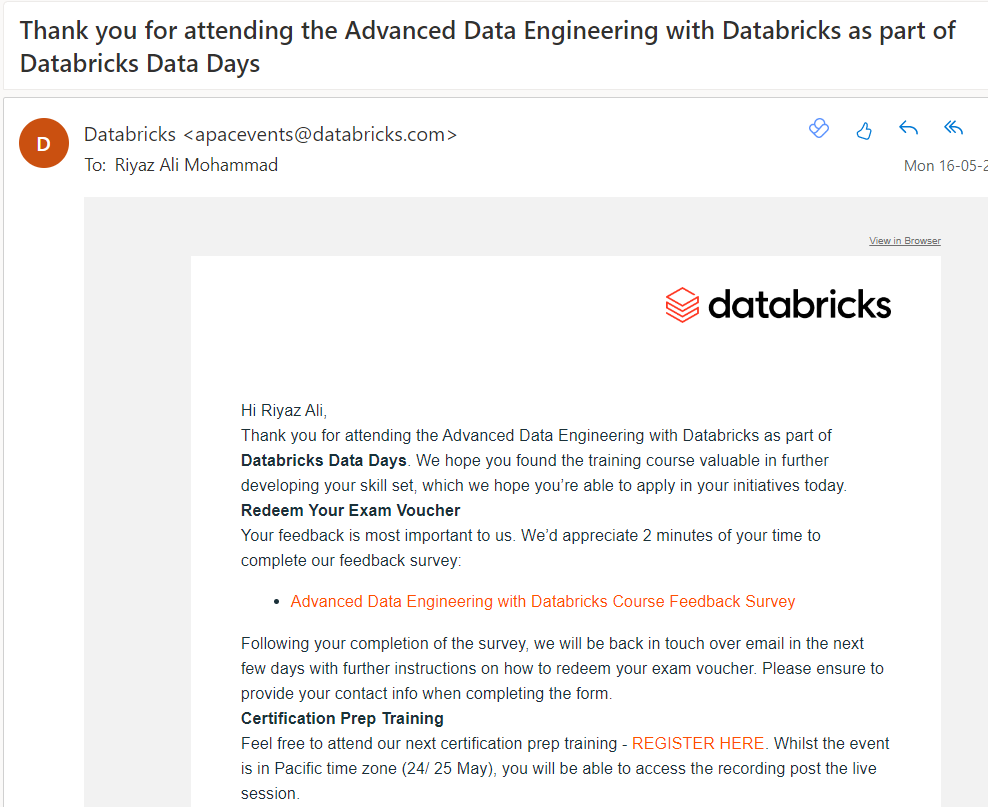Click the "Redeem Your Exam Voucher" heading

350,510
